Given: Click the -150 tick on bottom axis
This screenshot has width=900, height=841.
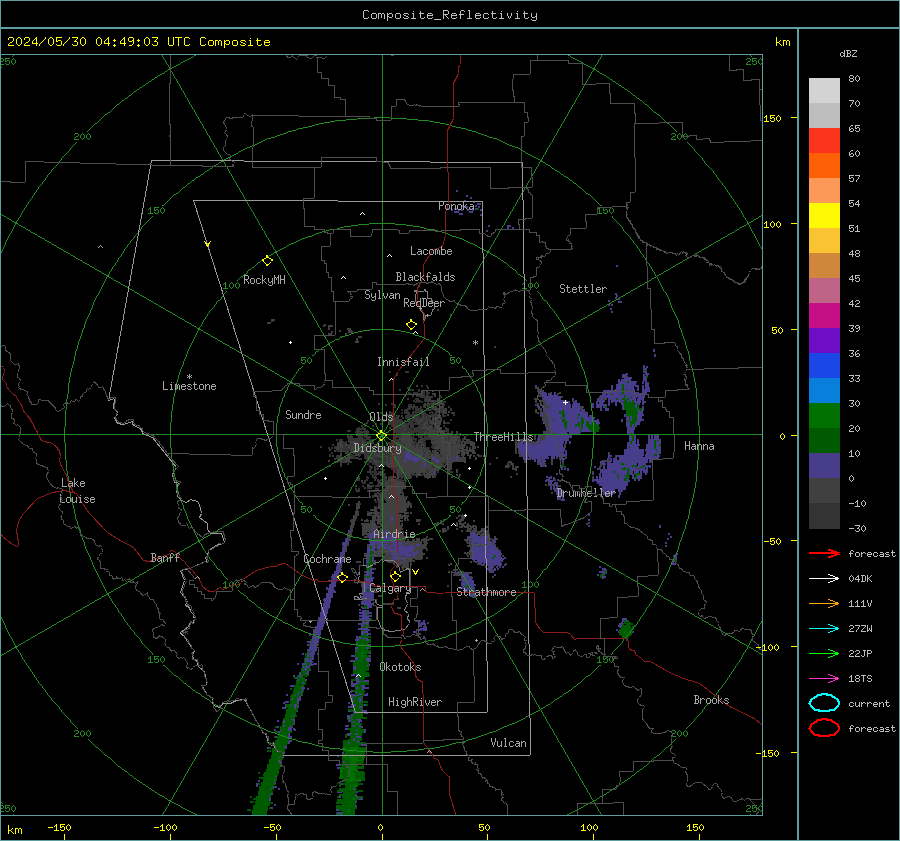Looking at the screenshot, I should (59, 827).
